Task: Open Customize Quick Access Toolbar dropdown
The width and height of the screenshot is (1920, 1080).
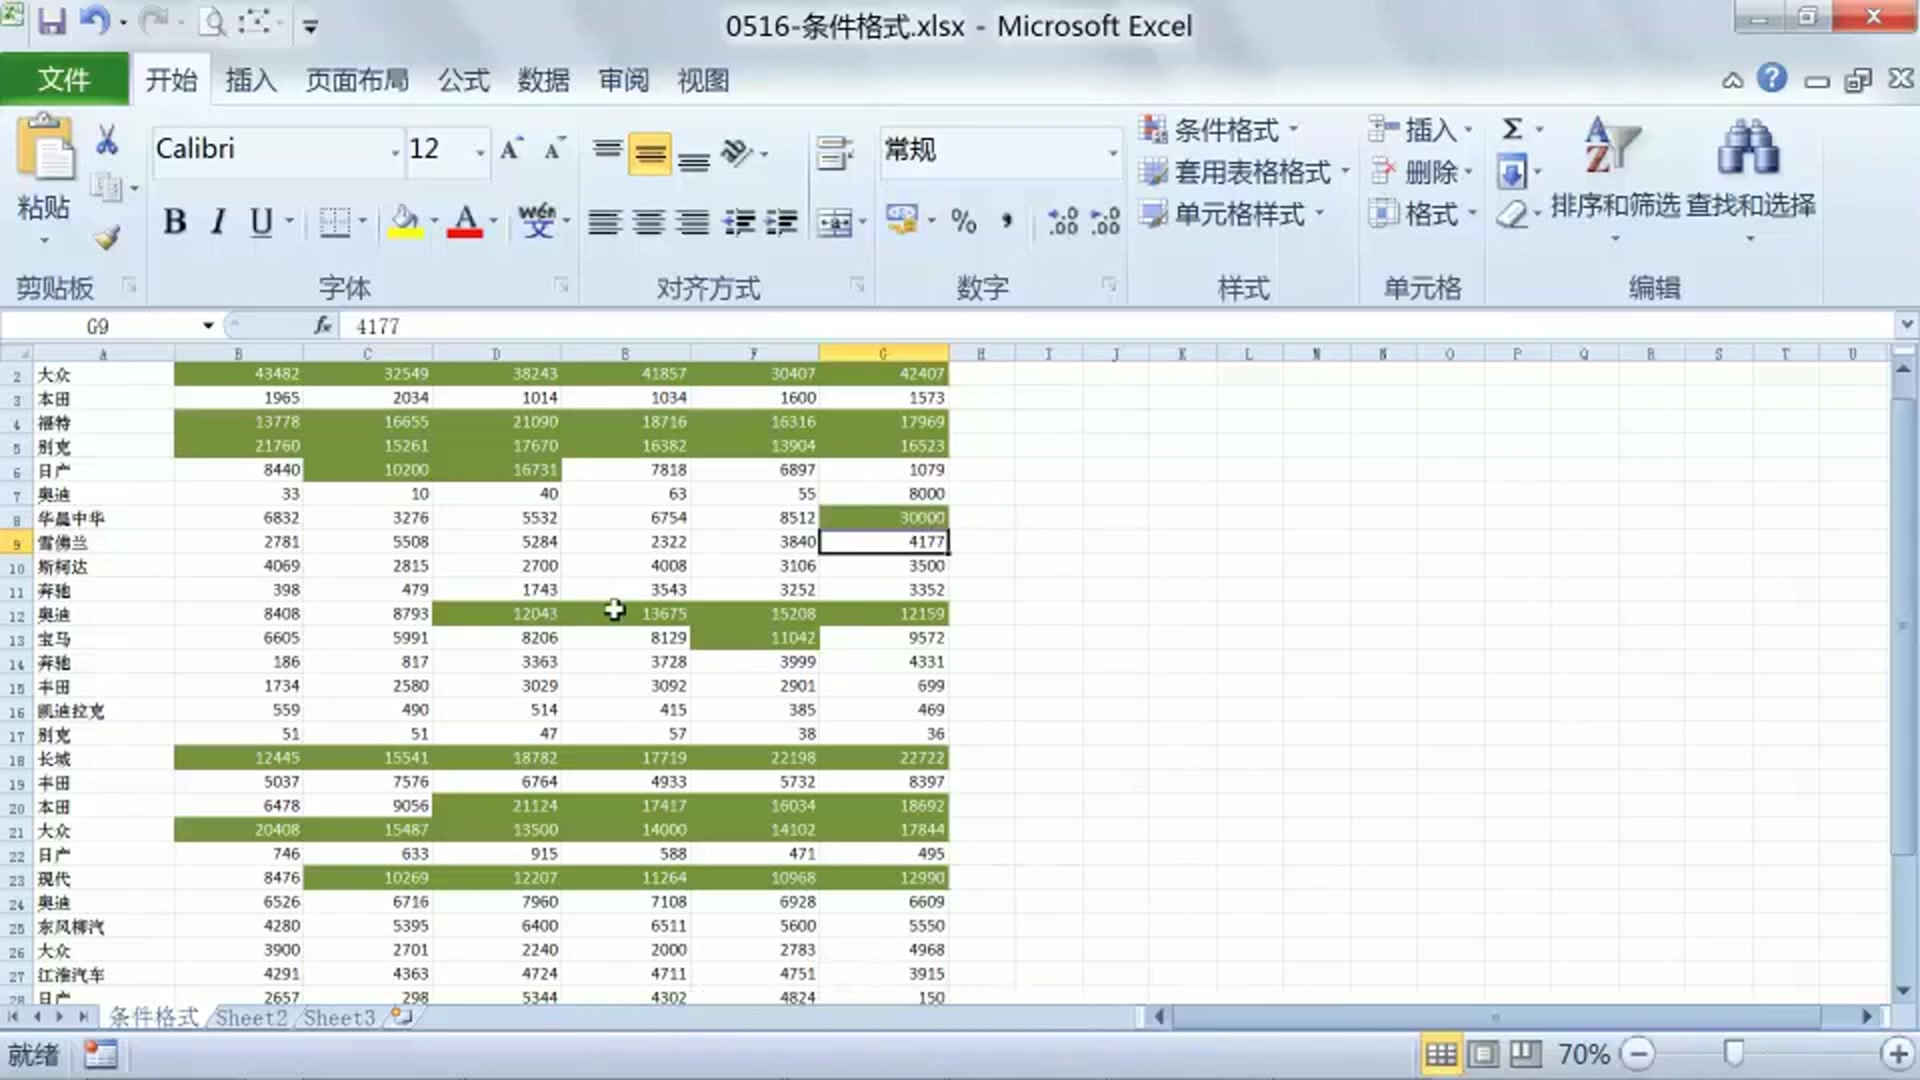Action: pyautogui.click(x=311, y=27)
